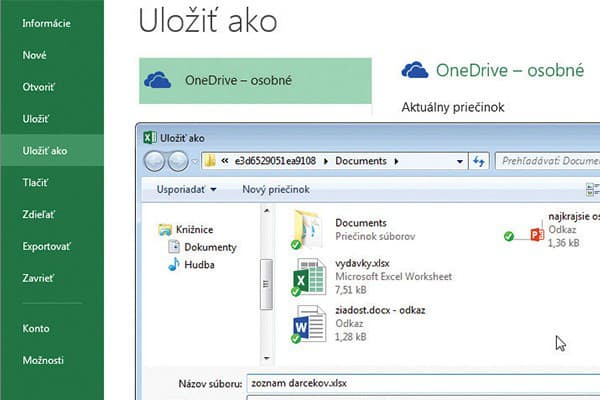Click the folder icon in the address bar
This screenshot has width=600, height=400.
point(209,161)
